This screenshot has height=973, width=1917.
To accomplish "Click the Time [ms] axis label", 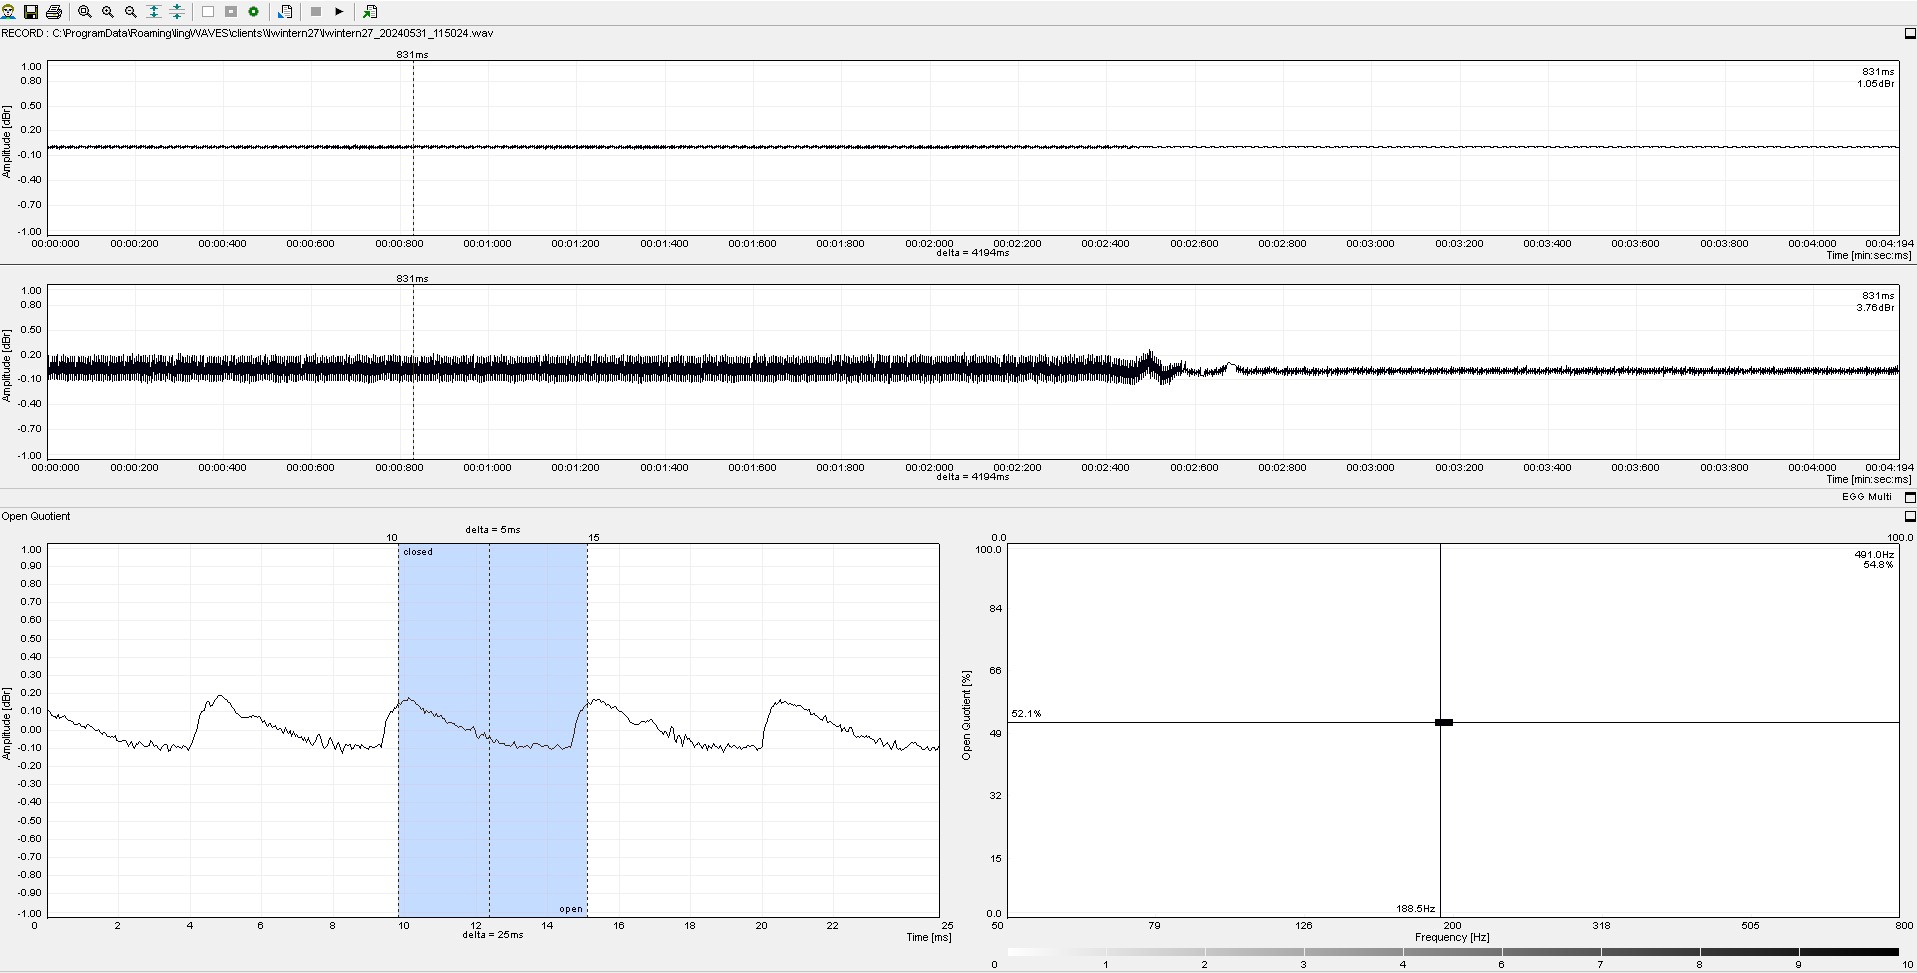I will tap(929, 938).
